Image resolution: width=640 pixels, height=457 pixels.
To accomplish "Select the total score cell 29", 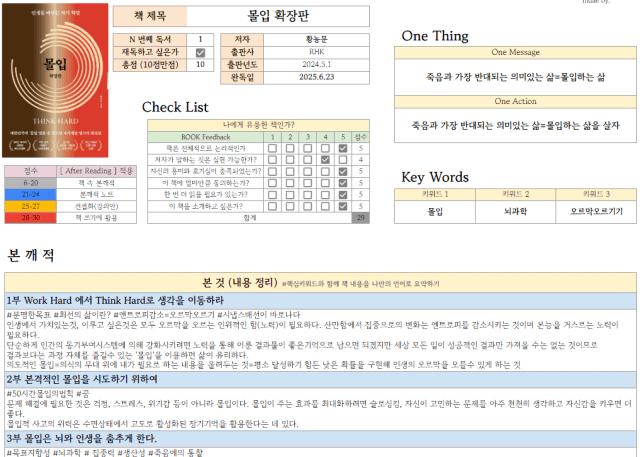I will click(x=360, y=217).
